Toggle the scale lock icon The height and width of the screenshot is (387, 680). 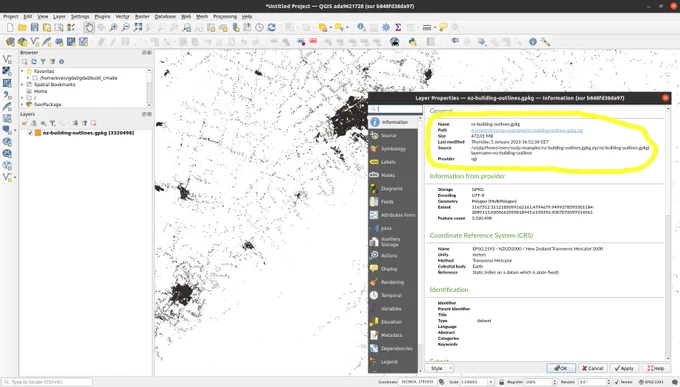coord(501,382)
